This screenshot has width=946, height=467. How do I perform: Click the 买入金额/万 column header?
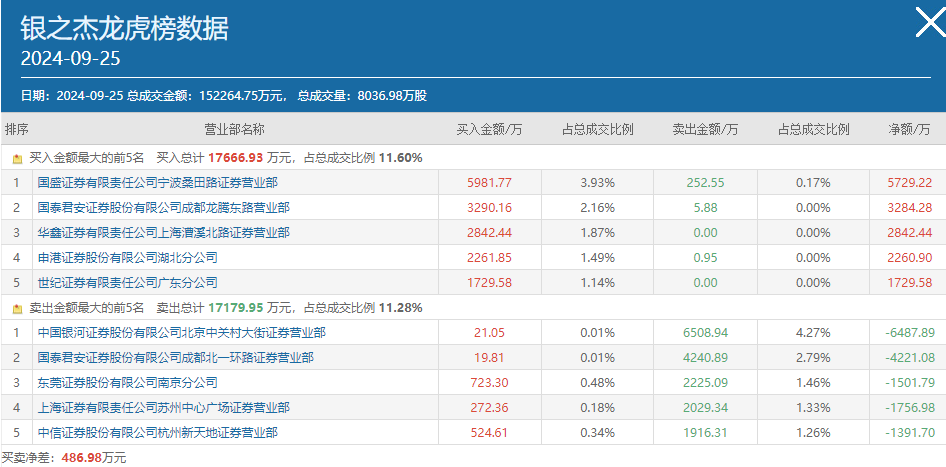coord(489,129)
